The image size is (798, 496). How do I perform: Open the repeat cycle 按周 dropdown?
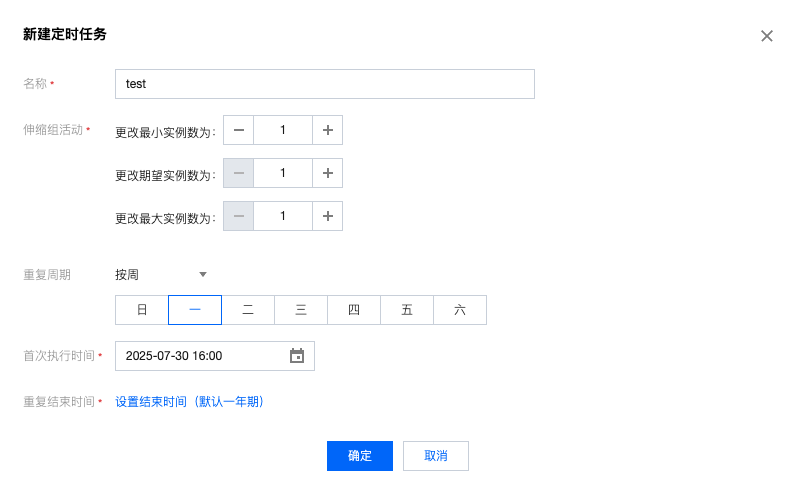(x=160, y=274)
